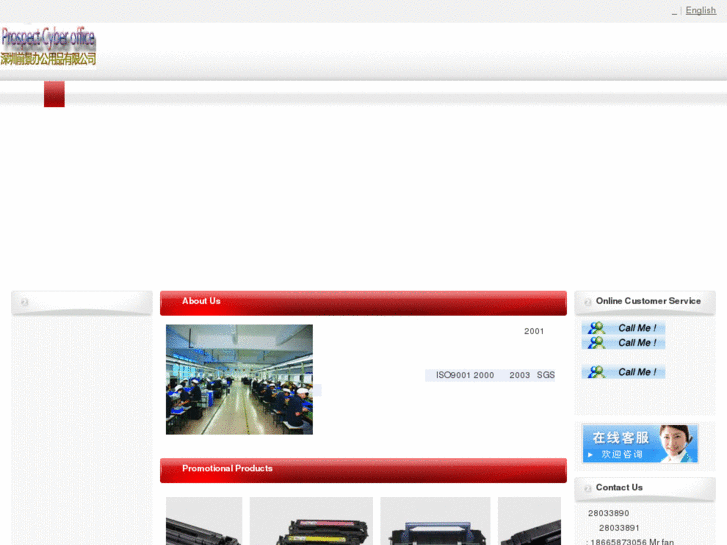Screen dimensions: 727x545
Task: Click the Contact Us heading
Action: tap(619, 487)
